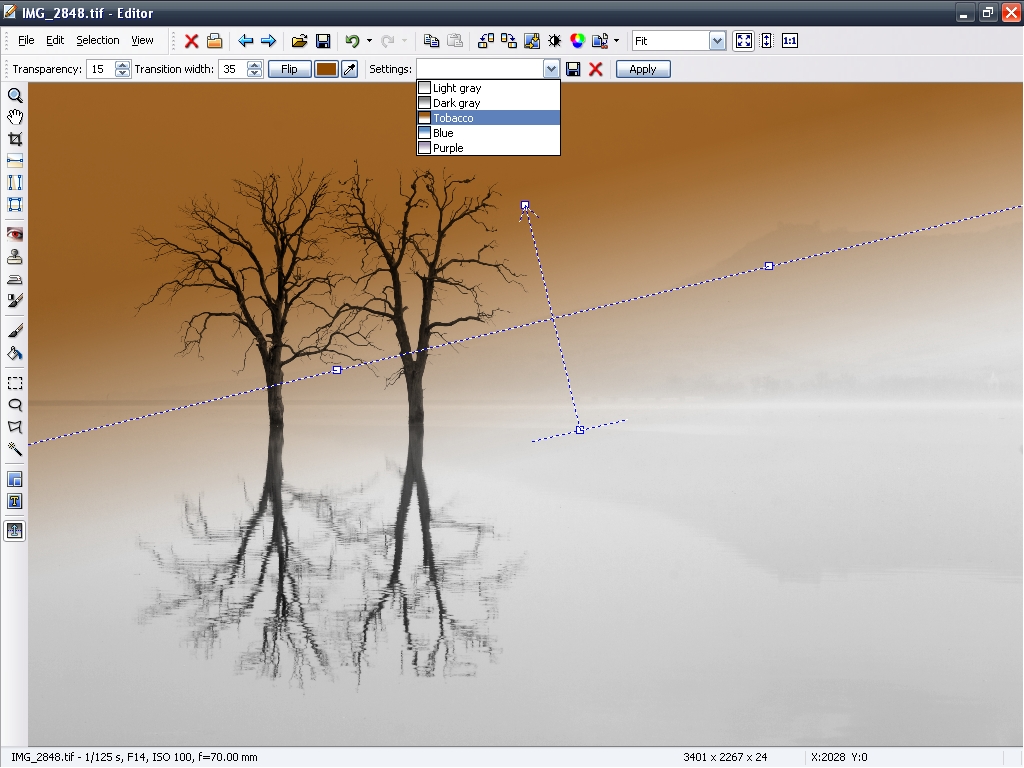Image resolution: width=1024 pixels, height=768 pixels.
Task: Choose the Red-eye removal tool
Action: pos(15,233)
